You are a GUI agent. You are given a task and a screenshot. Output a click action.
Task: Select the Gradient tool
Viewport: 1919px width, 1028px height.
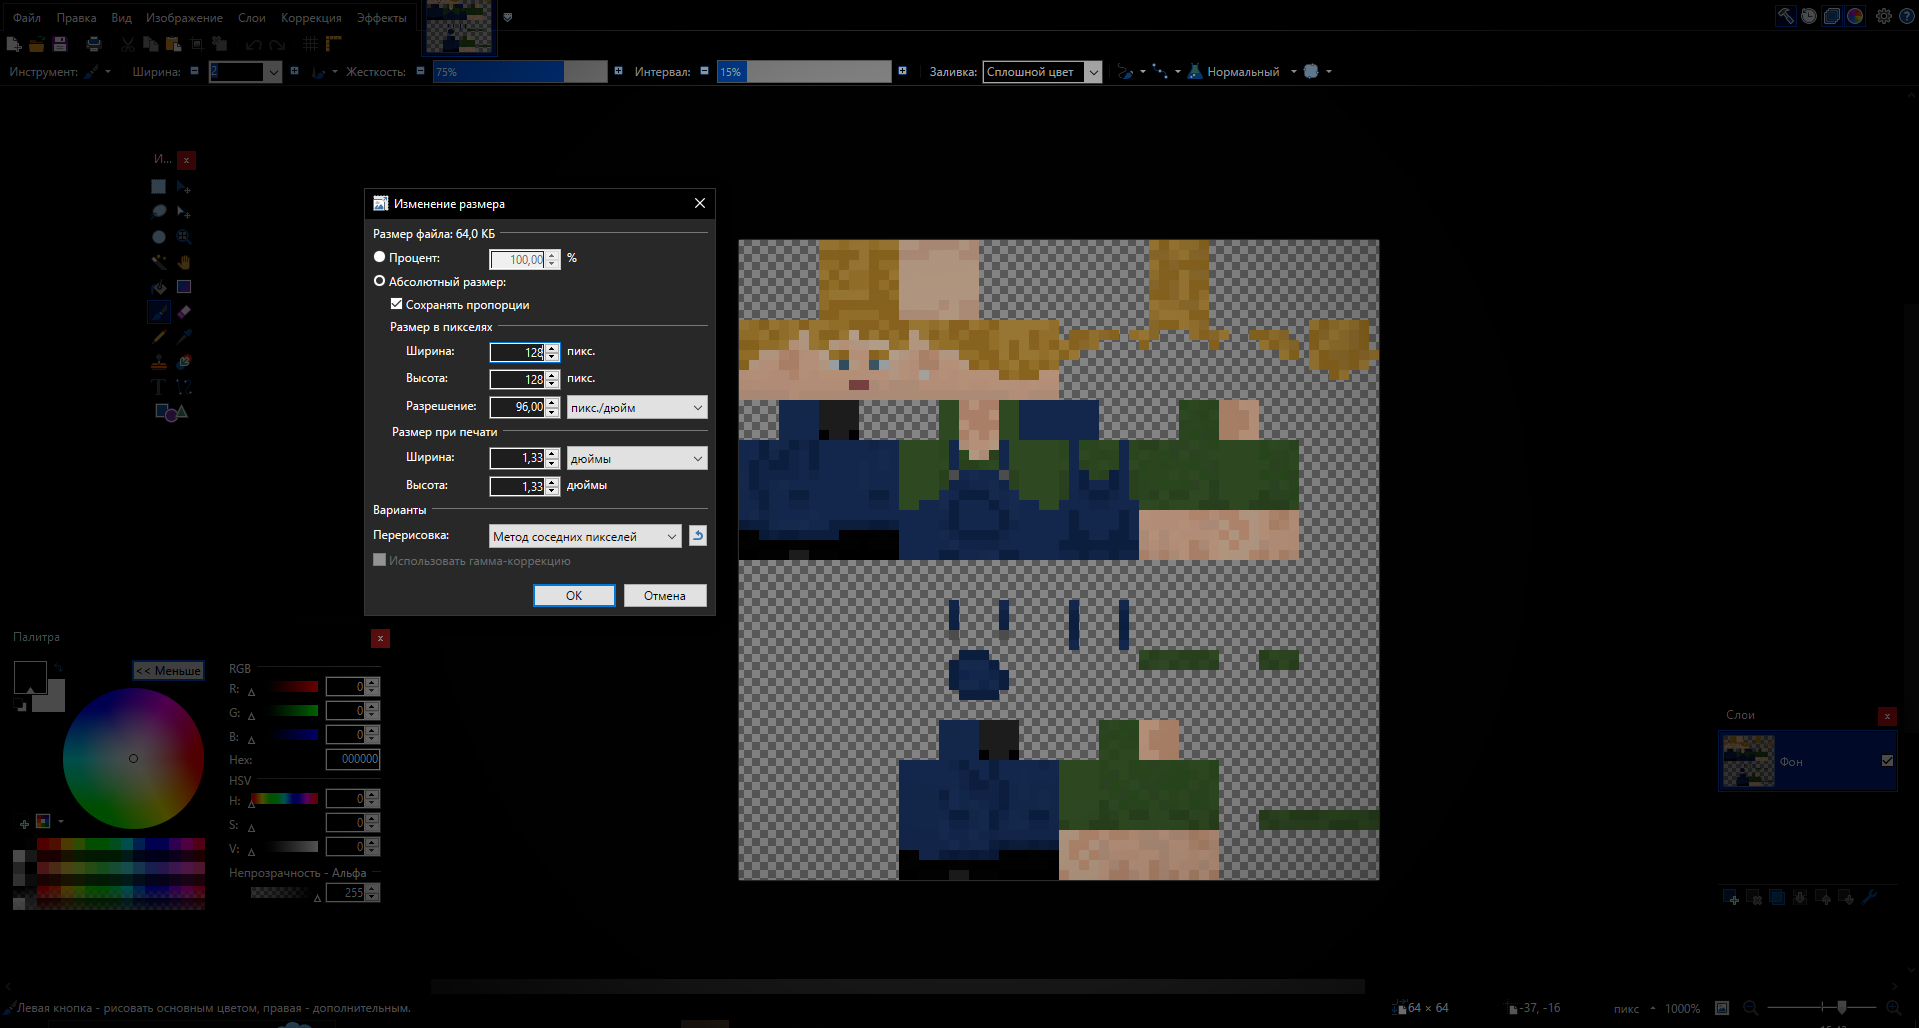[x=184, y=287]
